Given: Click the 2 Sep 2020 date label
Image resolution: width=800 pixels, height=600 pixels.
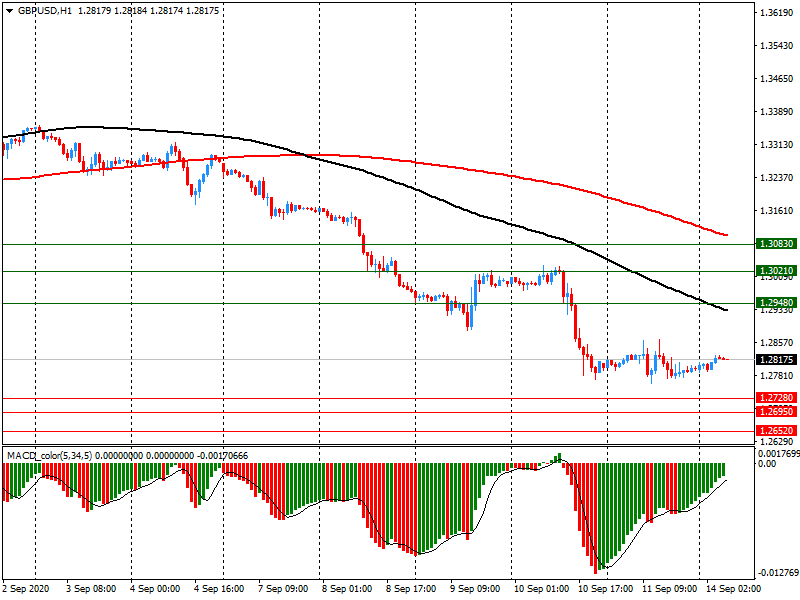Looking at the screenshot, I should point(26,589).
